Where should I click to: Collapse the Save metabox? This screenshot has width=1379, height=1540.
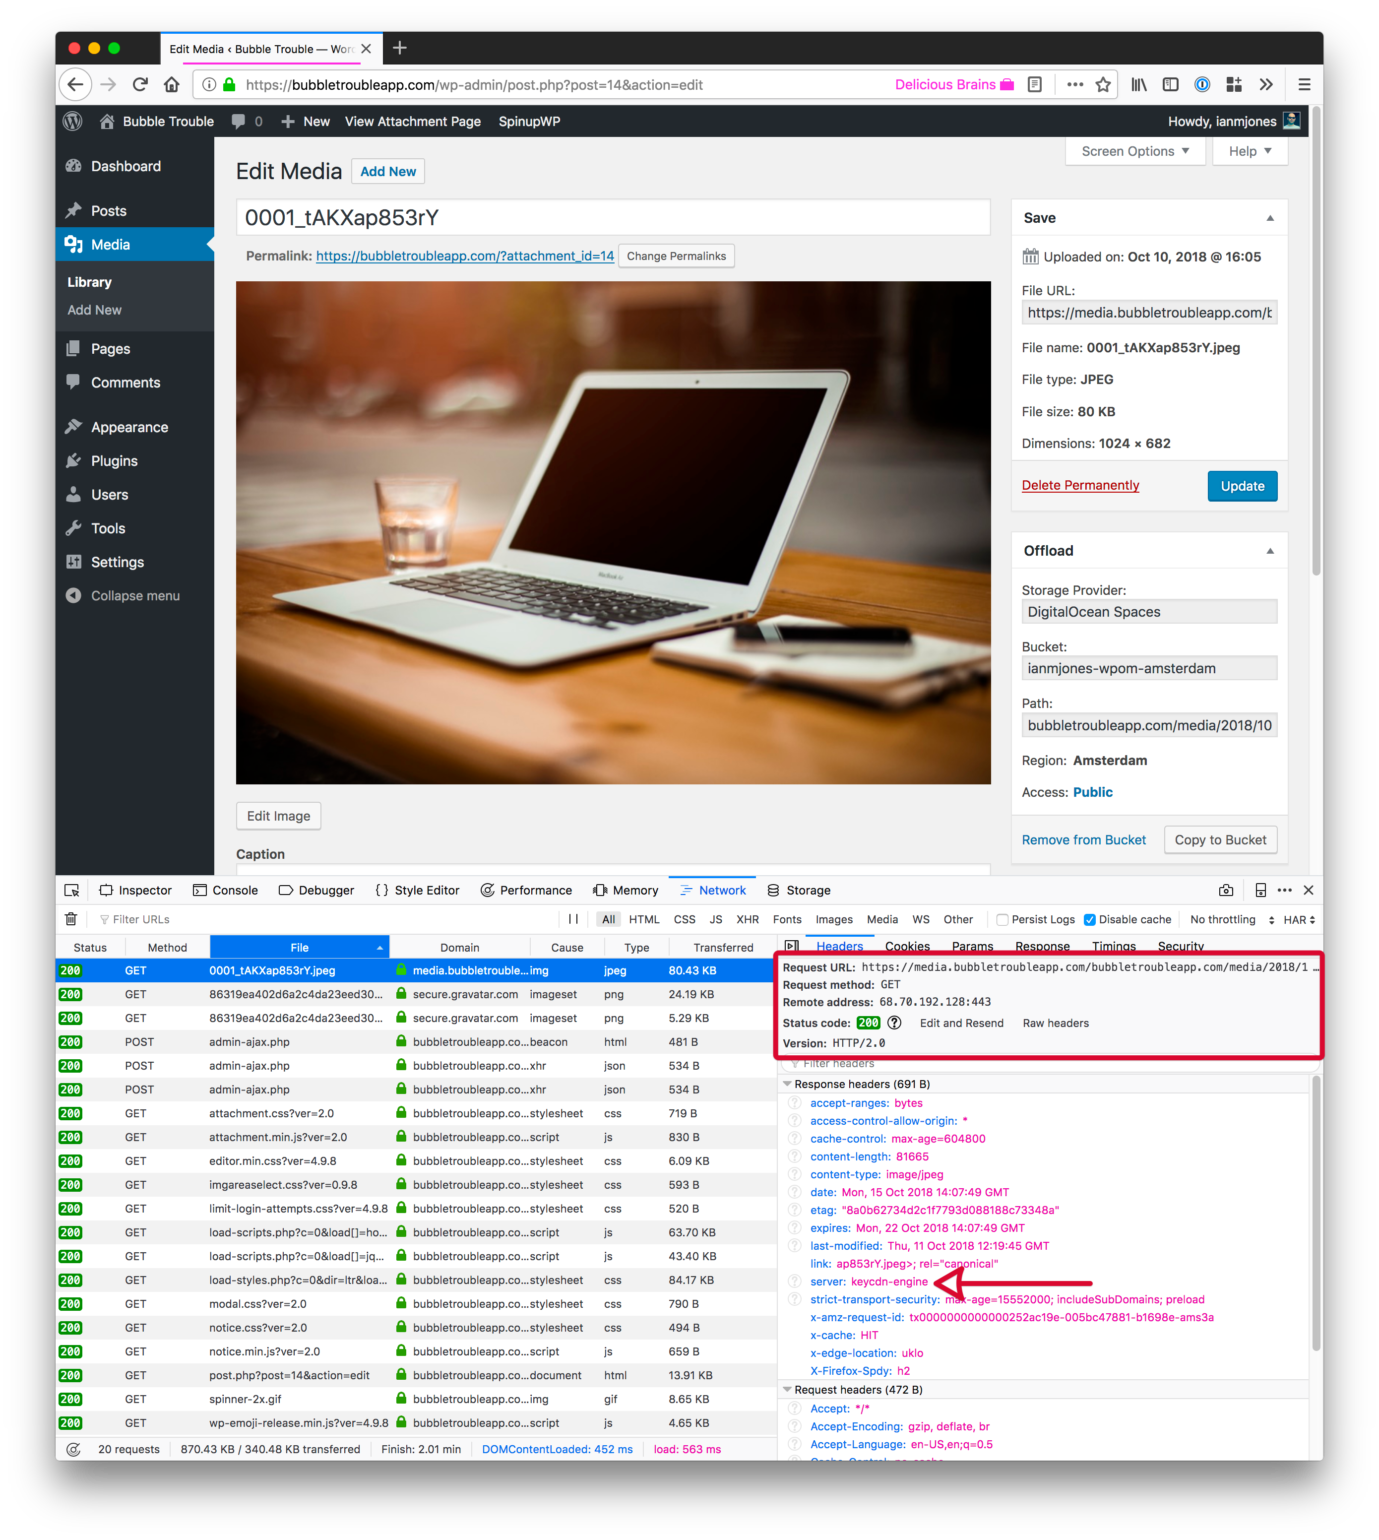coord(1270,218)
